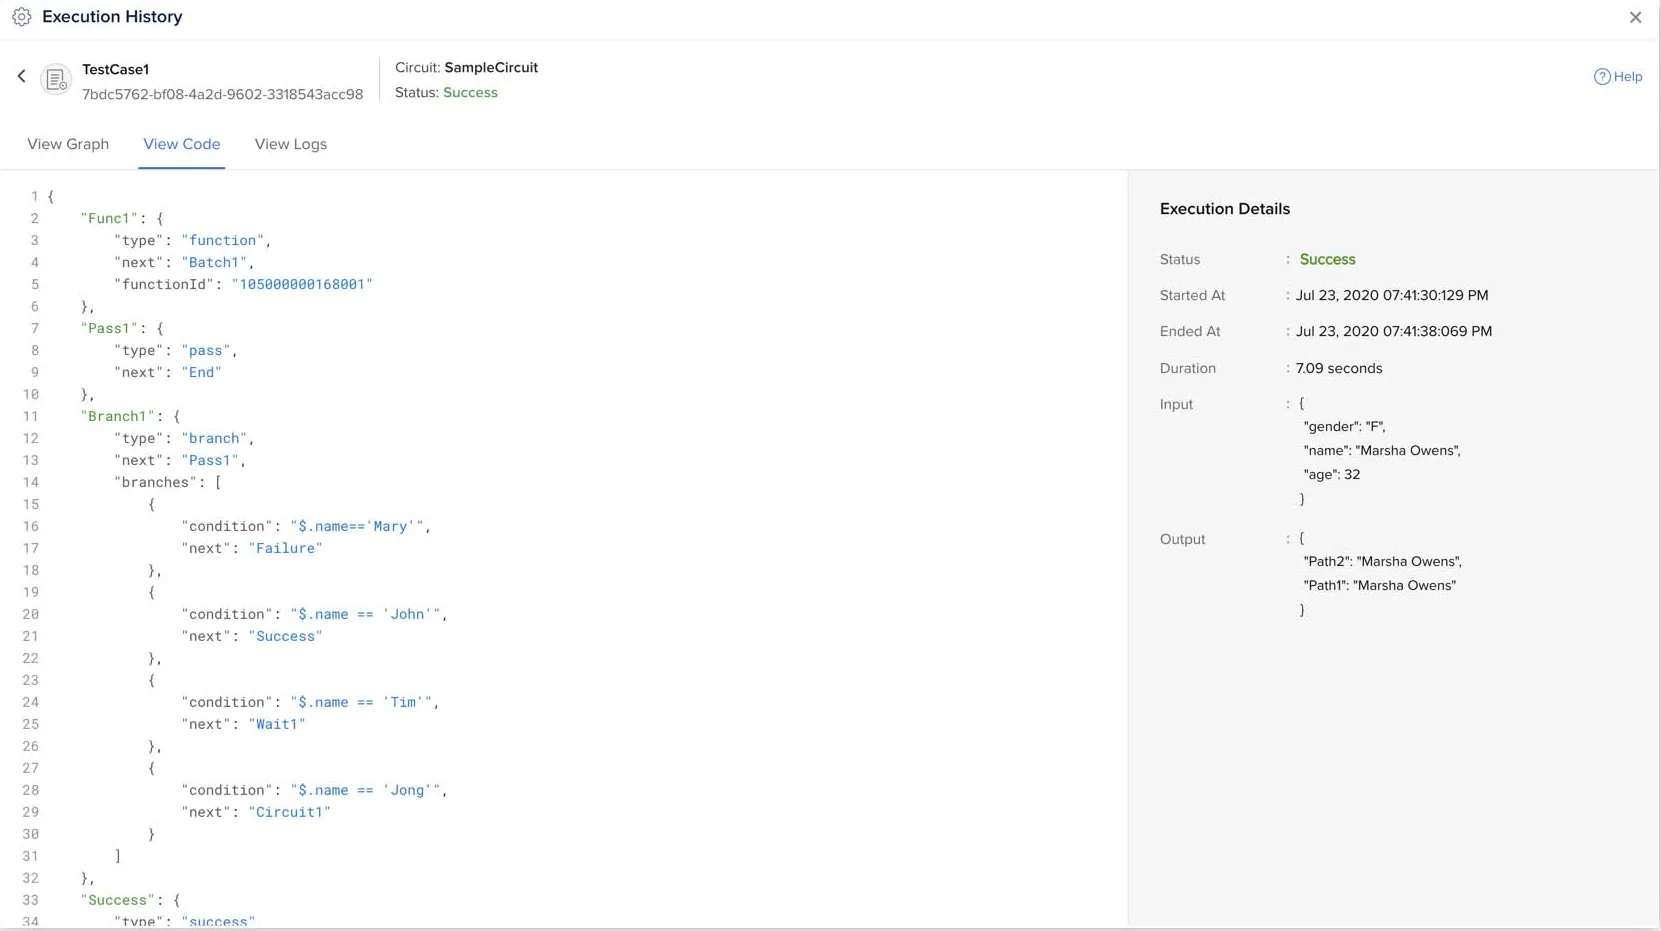This screenshot has width=1661, height=931.
Task: Select the View Code tab
Action: click(181, 144)
